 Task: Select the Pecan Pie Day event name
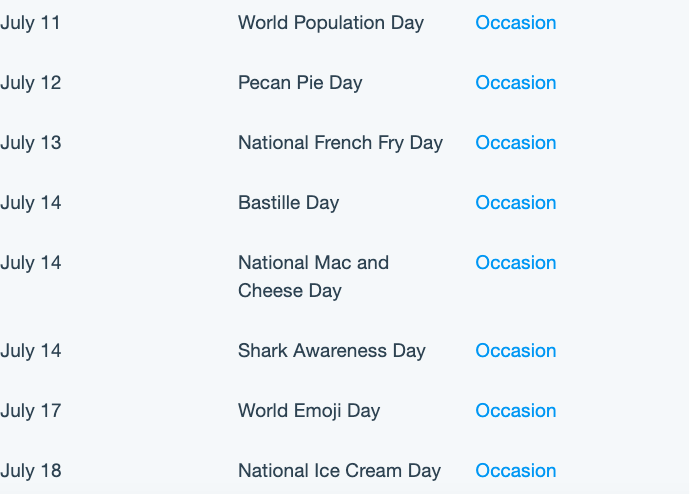(x=300, y=83)
